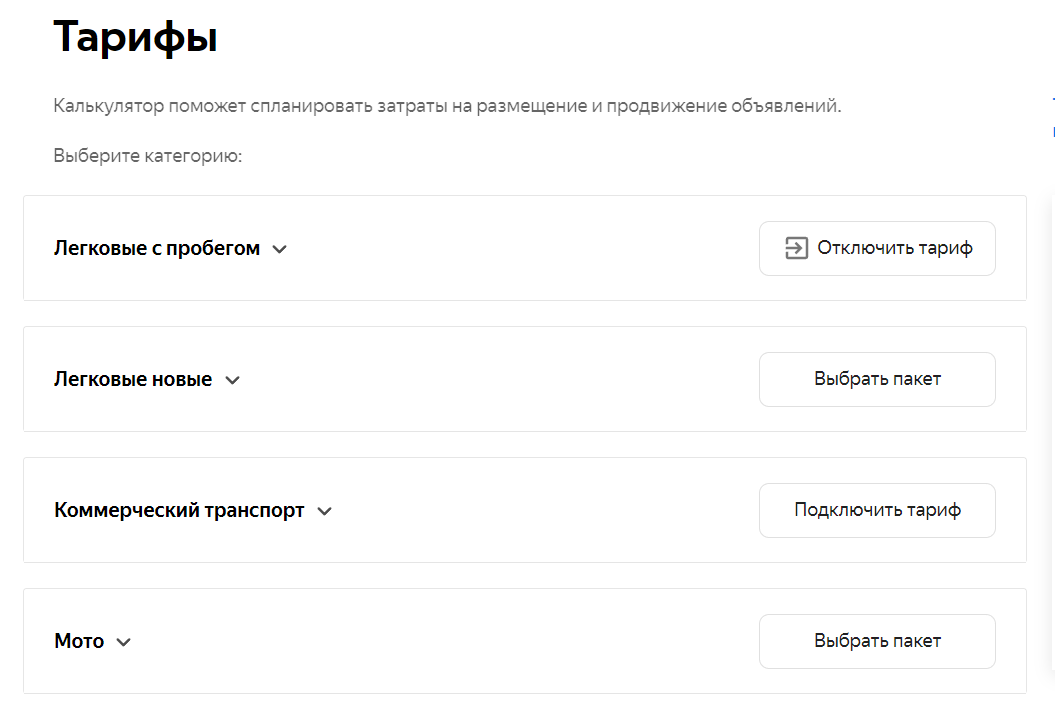Select the Мото category title
Screen dimensions: 1055x726
coord(79,641)
